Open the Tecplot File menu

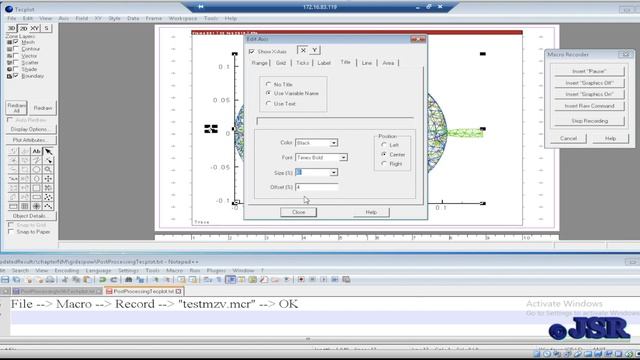11,18
